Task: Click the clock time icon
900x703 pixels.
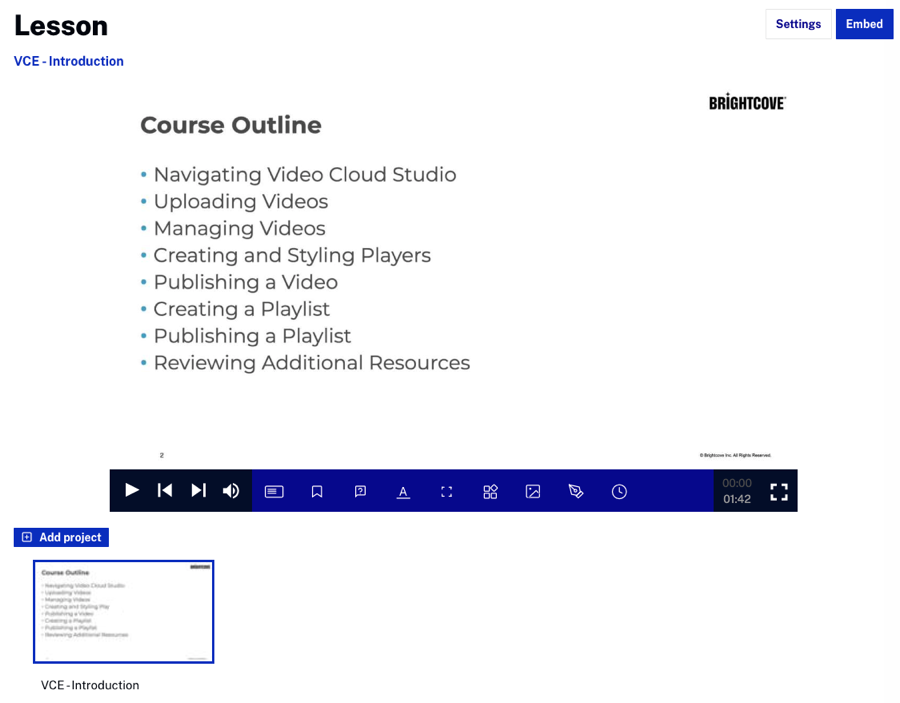Action: click(x=619, y=492)
